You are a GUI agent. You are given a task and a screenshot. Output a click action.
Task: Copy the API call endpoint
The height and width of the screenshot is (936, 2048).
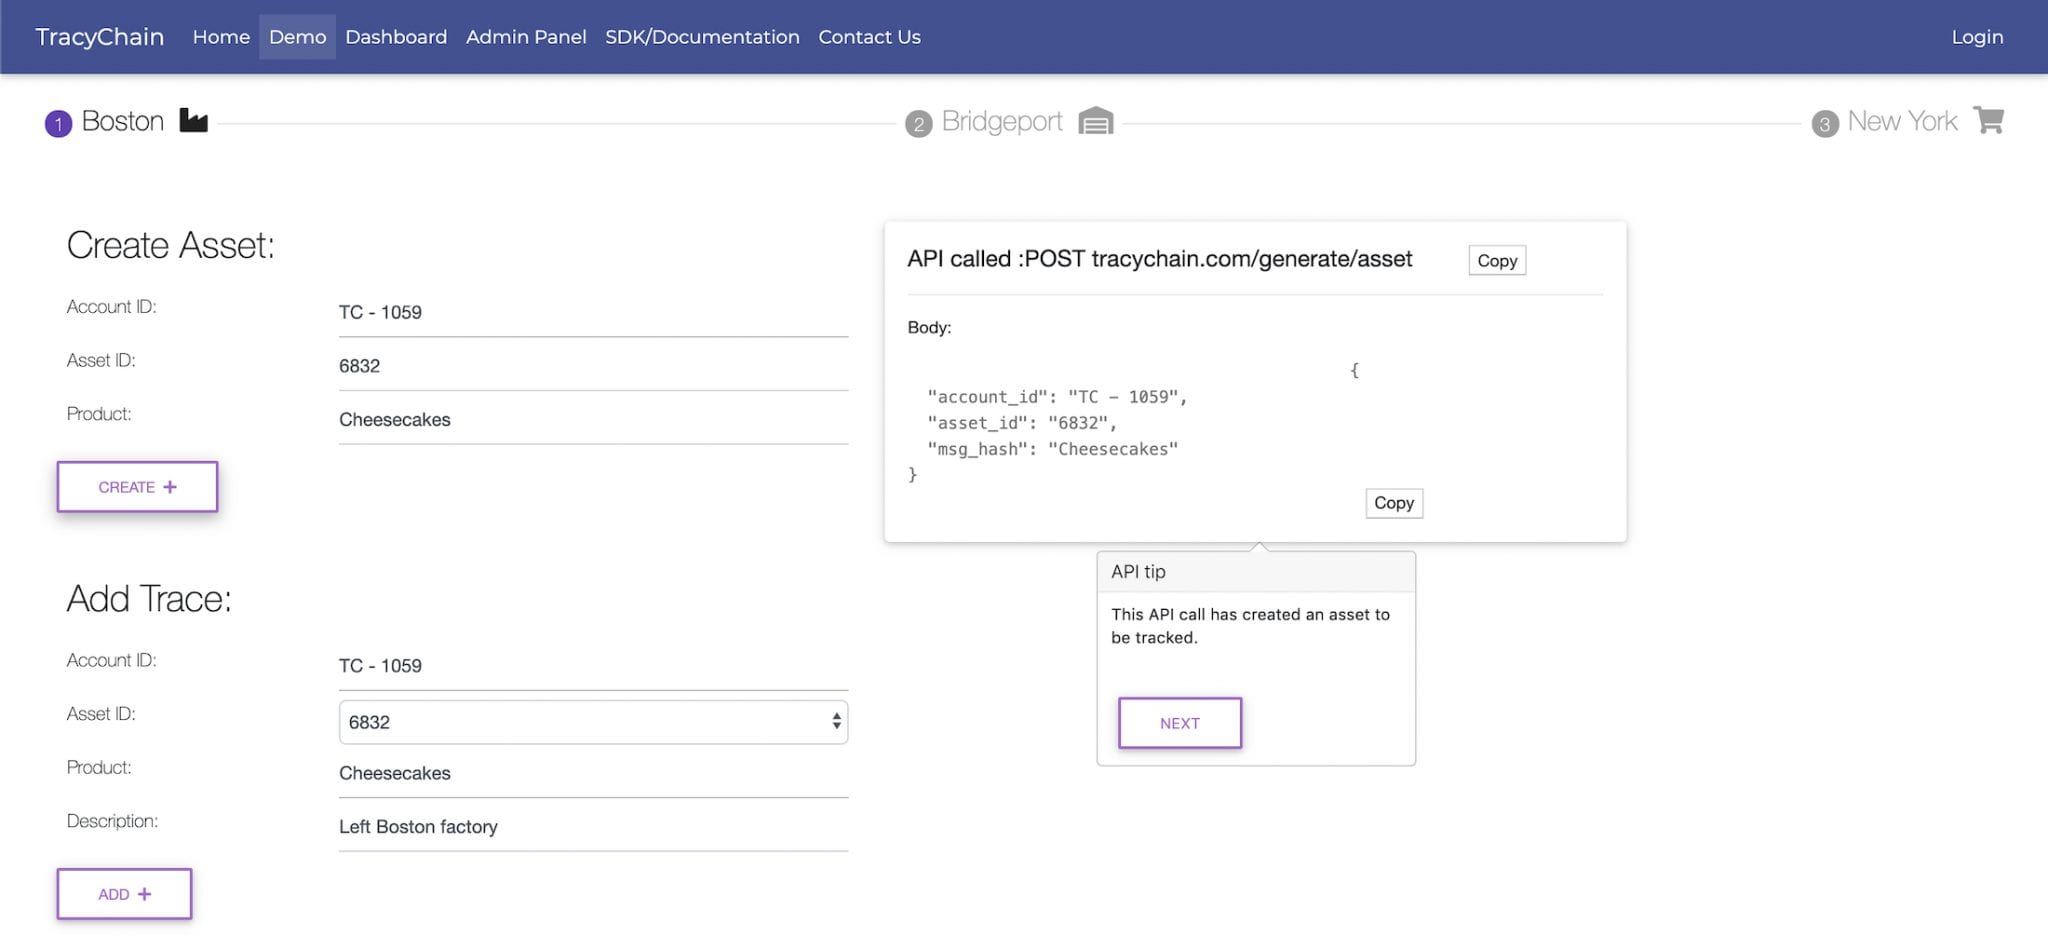coord(1496,260)
